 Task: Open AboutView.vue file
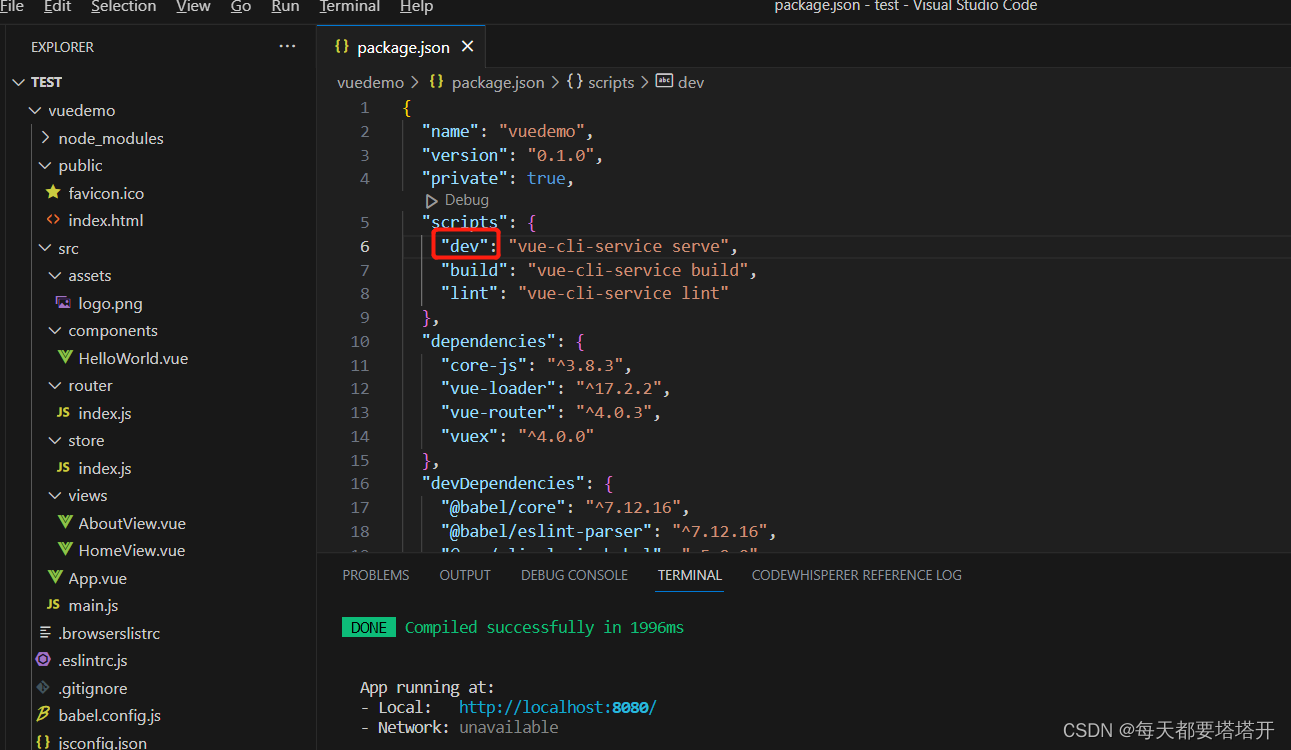point(132,523)
